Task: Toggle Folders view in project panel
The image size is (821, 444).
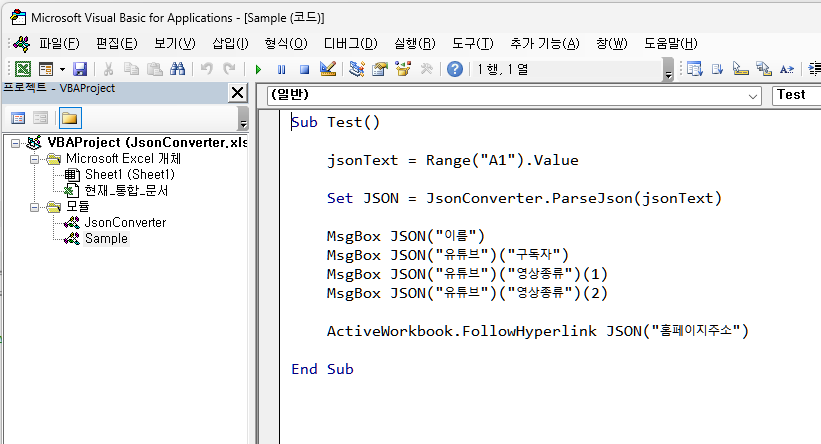Action: pyautogui.click(x=70, y=118)
